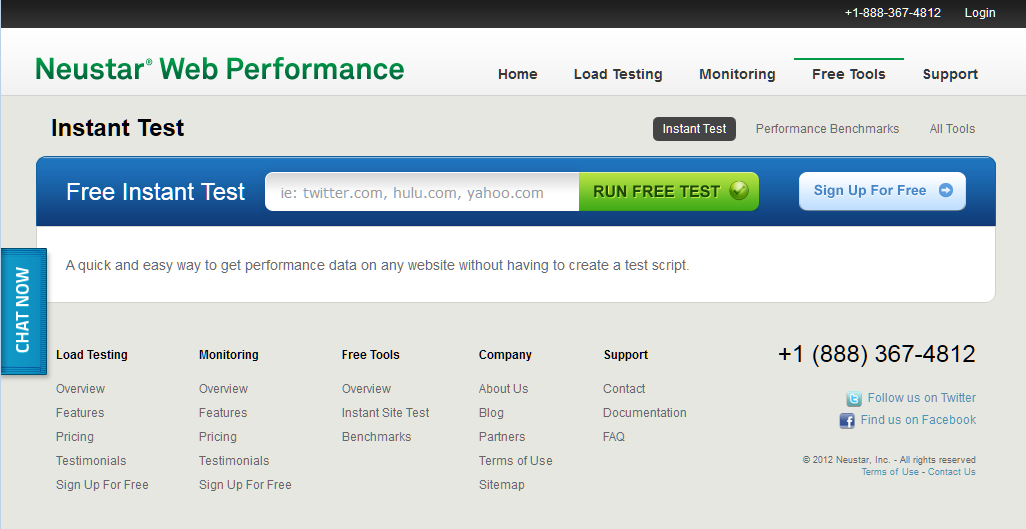This screenshot has width=1026, height=529.
Task: Open the CHAT NOW side tab
Action: coord(24,311)
